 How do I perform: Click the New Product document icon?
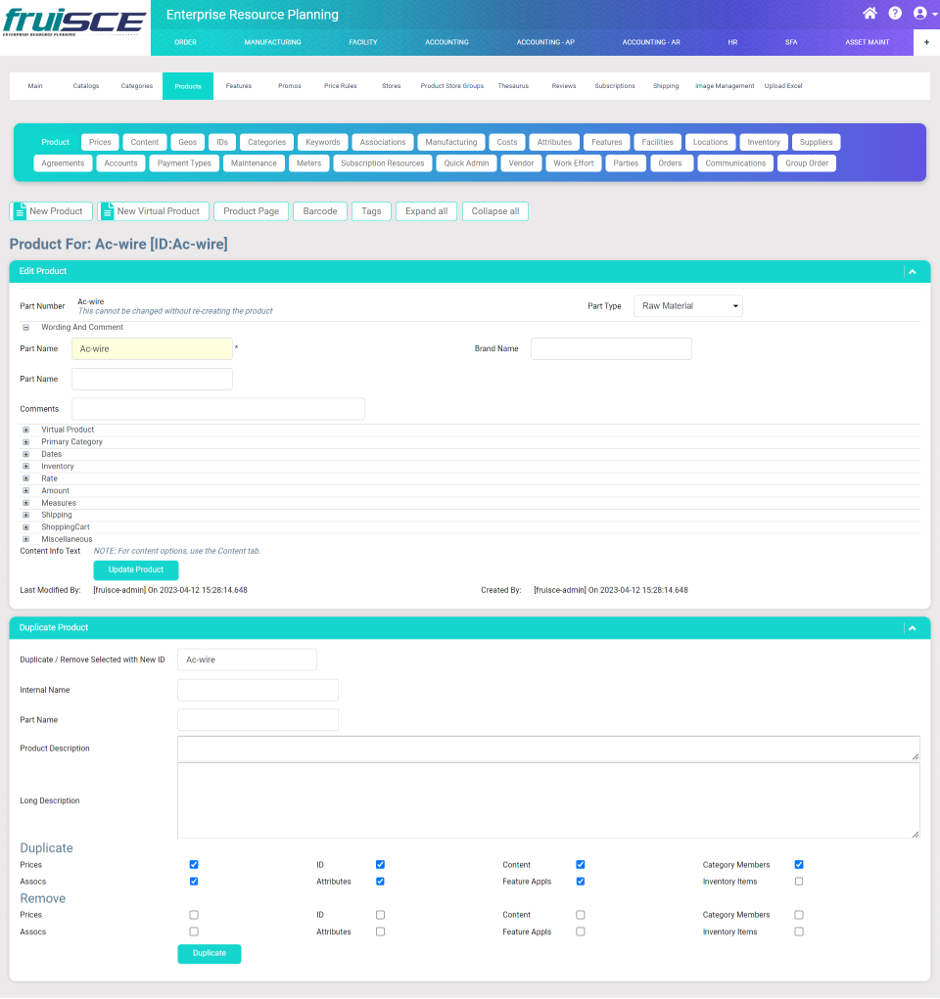click(x=20, y=211)
